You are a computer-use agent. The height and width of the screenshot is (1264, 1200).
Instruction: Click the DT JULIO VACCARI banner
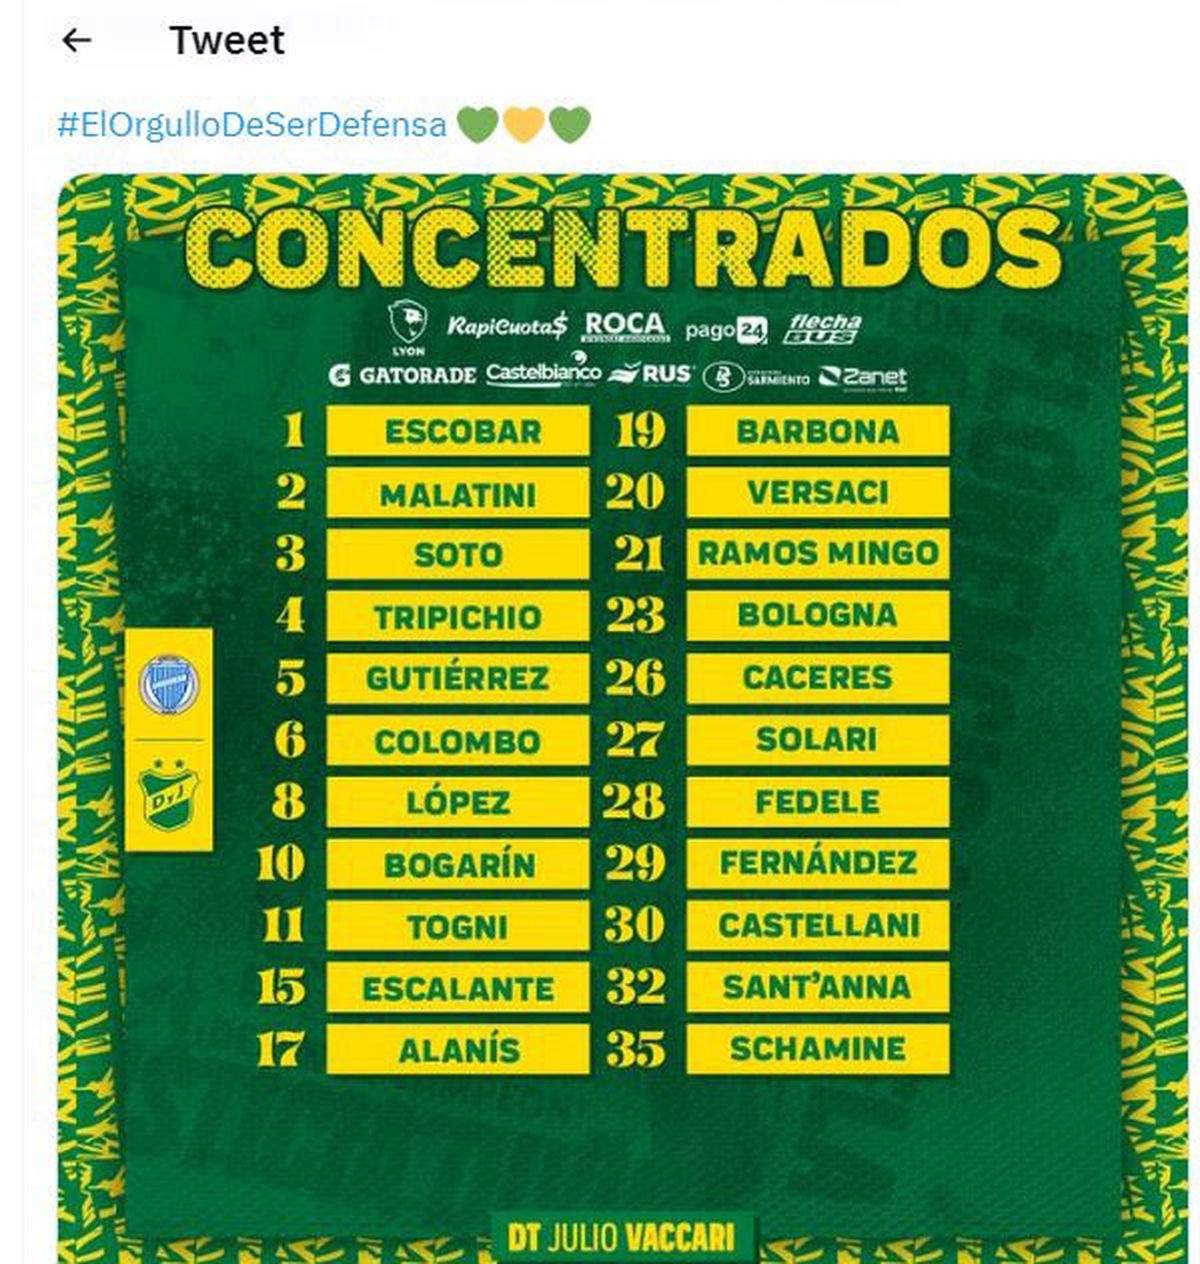tap(622, 1238)
